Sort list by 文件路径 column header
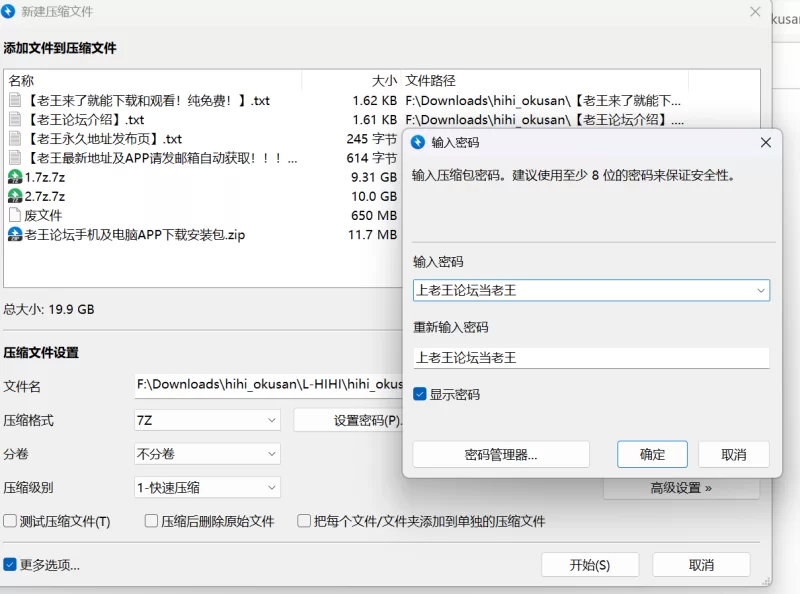 (545, 81)
